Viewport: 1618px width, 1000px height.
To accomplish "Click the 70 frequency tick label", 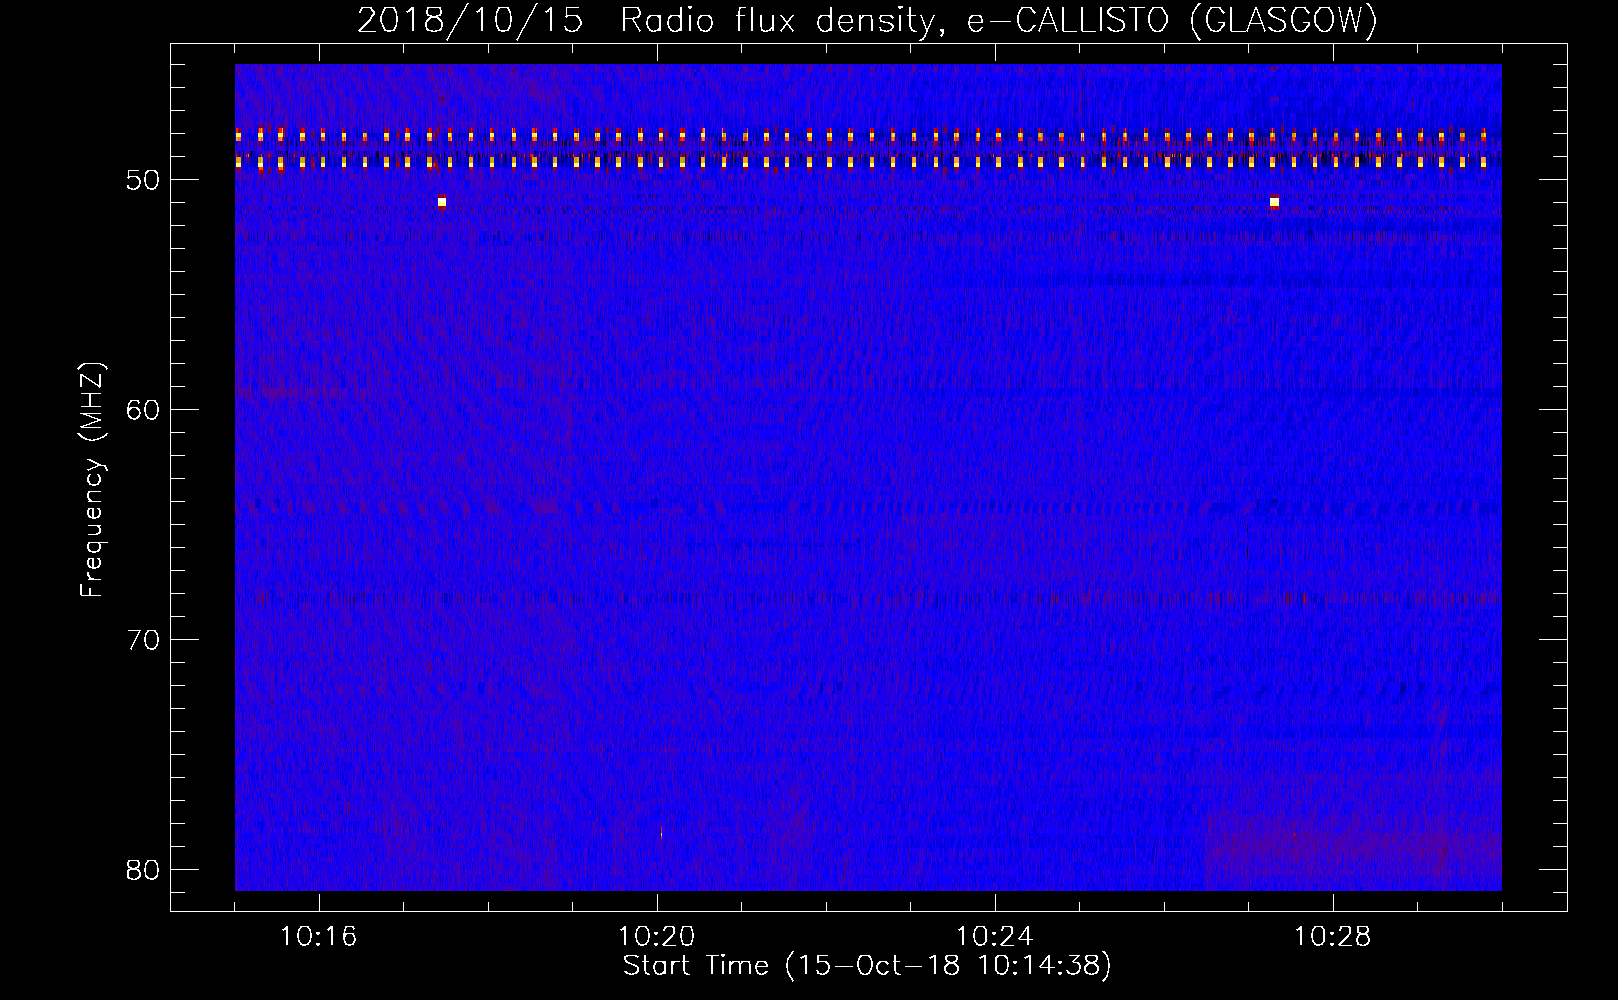I will point(144,640).
